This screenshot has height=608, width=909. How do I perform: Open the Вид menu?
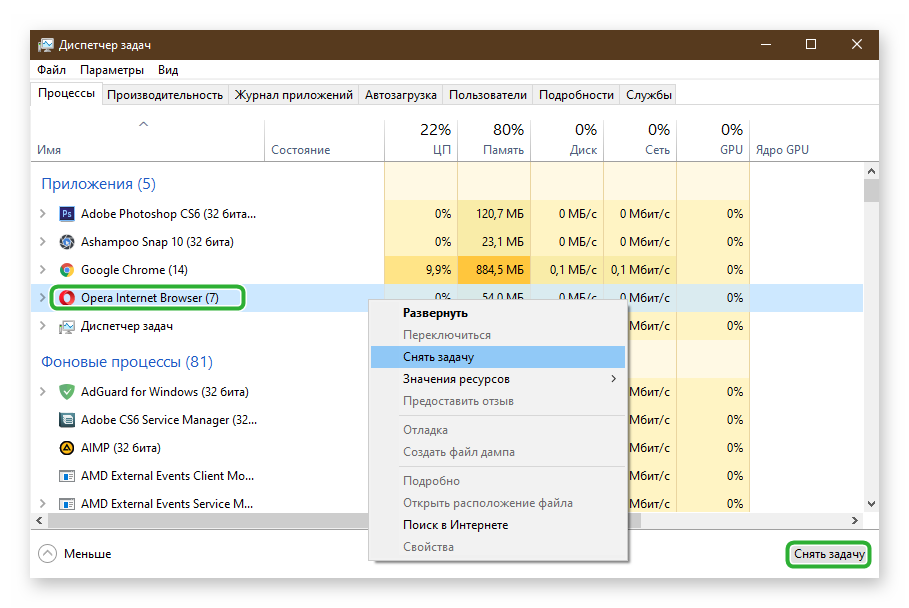pos(168,70)
